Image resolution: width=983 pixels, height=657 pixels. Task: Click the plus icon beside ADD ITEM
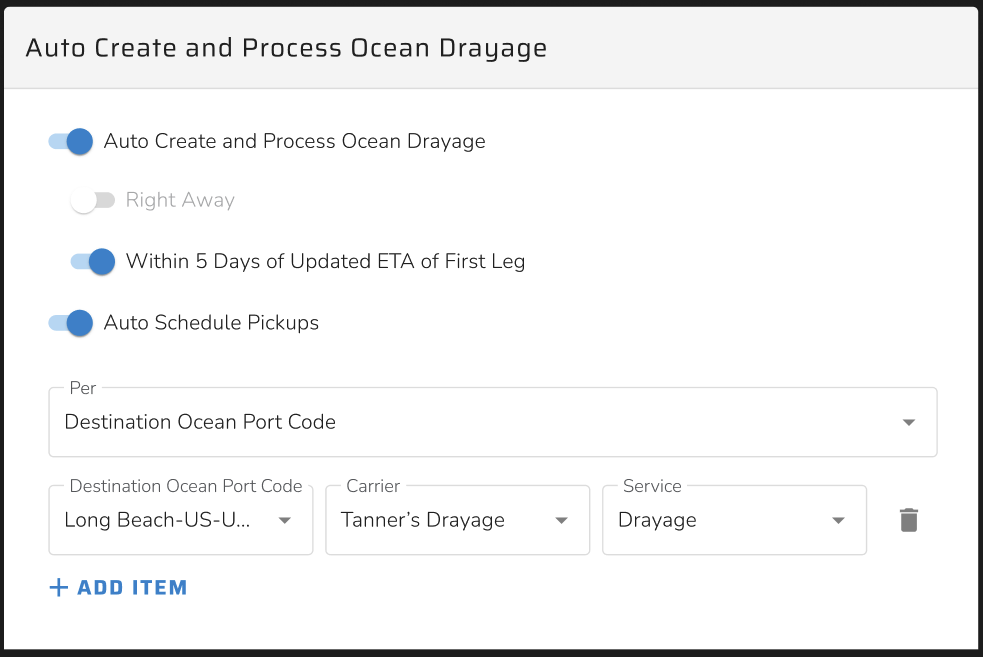(58, 587)
